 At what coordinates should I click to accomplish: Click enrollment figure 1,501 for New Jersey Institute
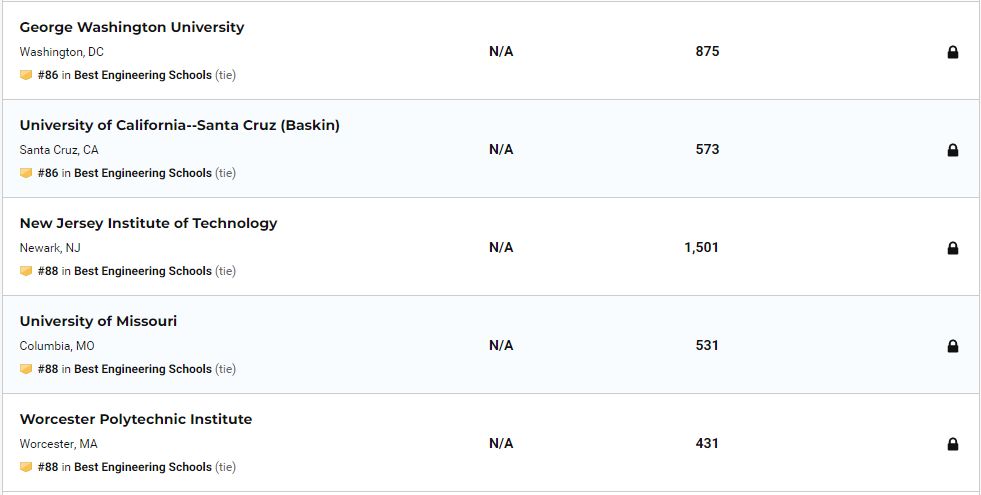(701, 247)
